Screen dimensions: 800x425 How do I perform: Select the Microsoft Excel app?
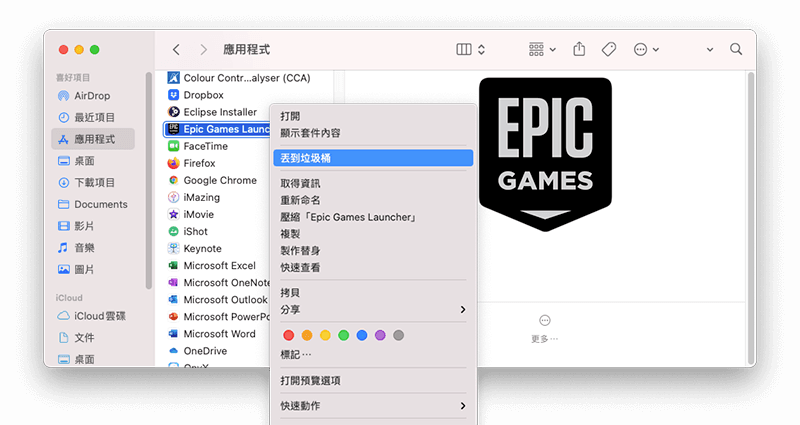212,265
